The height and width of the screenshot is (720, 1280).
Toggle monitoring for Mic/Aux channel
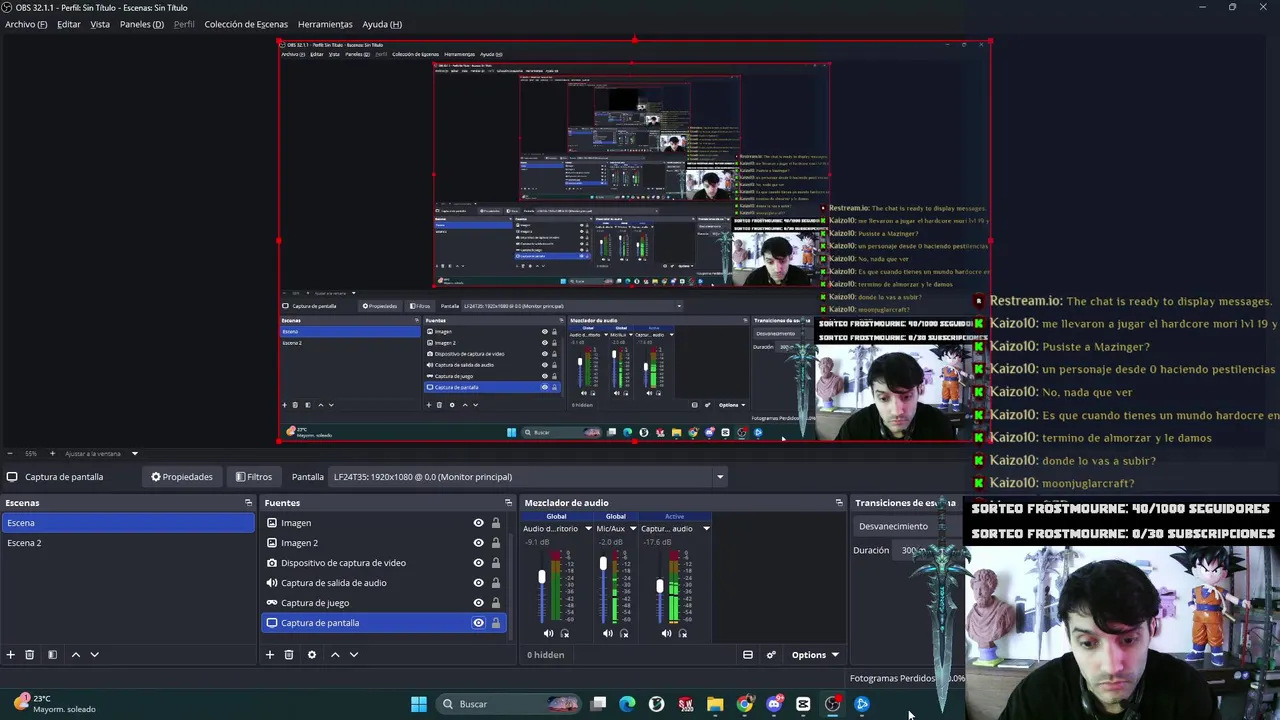click(x=624, y=633)
